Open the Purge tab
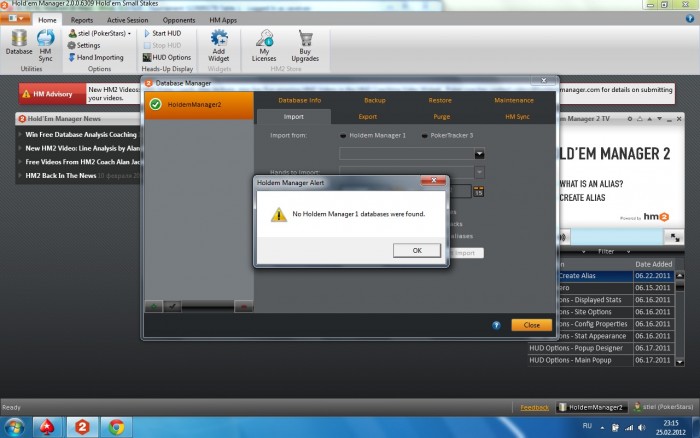 point(442,117)
